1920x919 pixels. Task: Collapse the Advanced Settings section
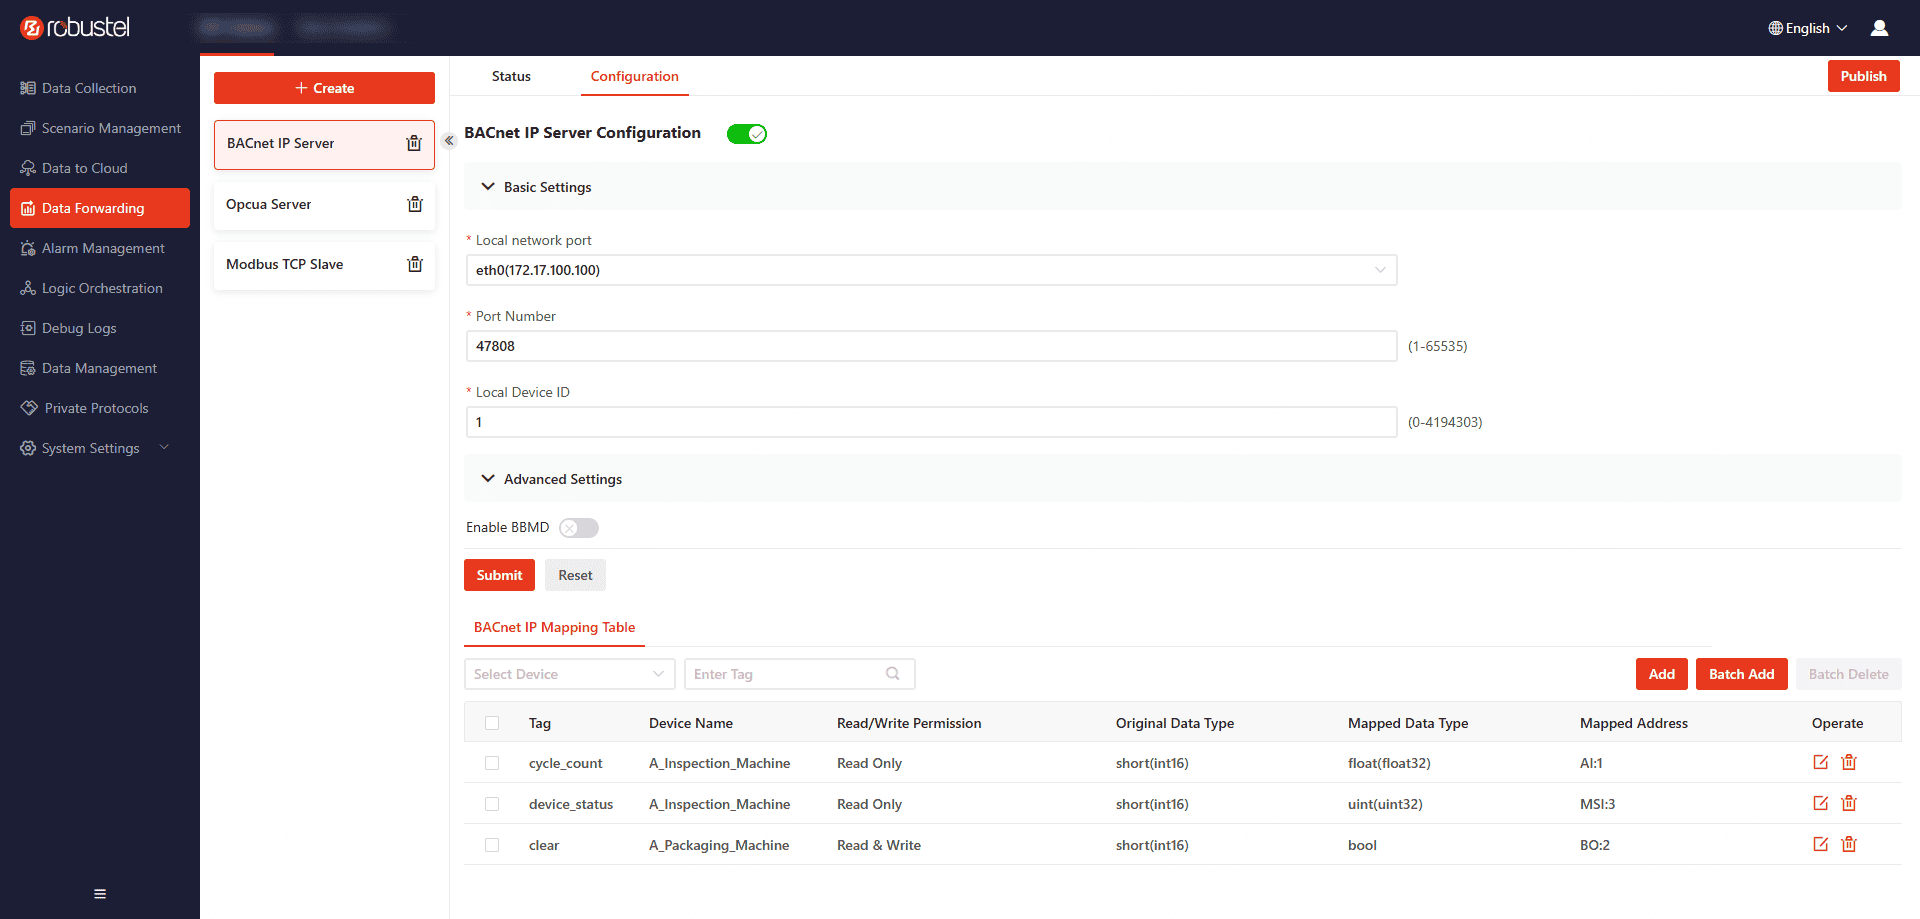[488, 479]
